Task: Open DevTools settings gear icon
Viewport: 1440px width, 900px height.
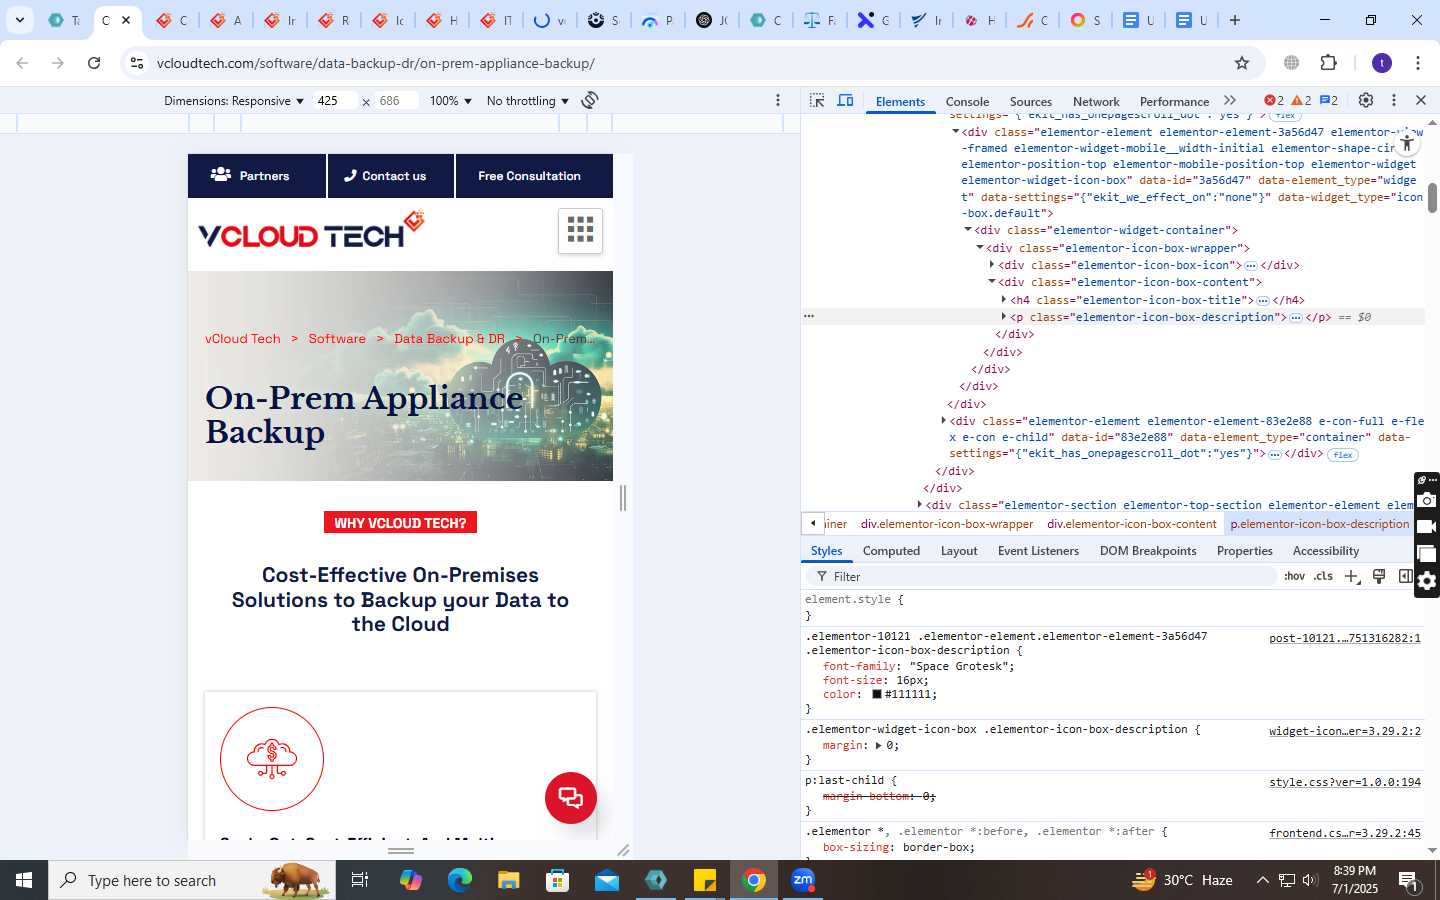Action: tap(1366, 100)
